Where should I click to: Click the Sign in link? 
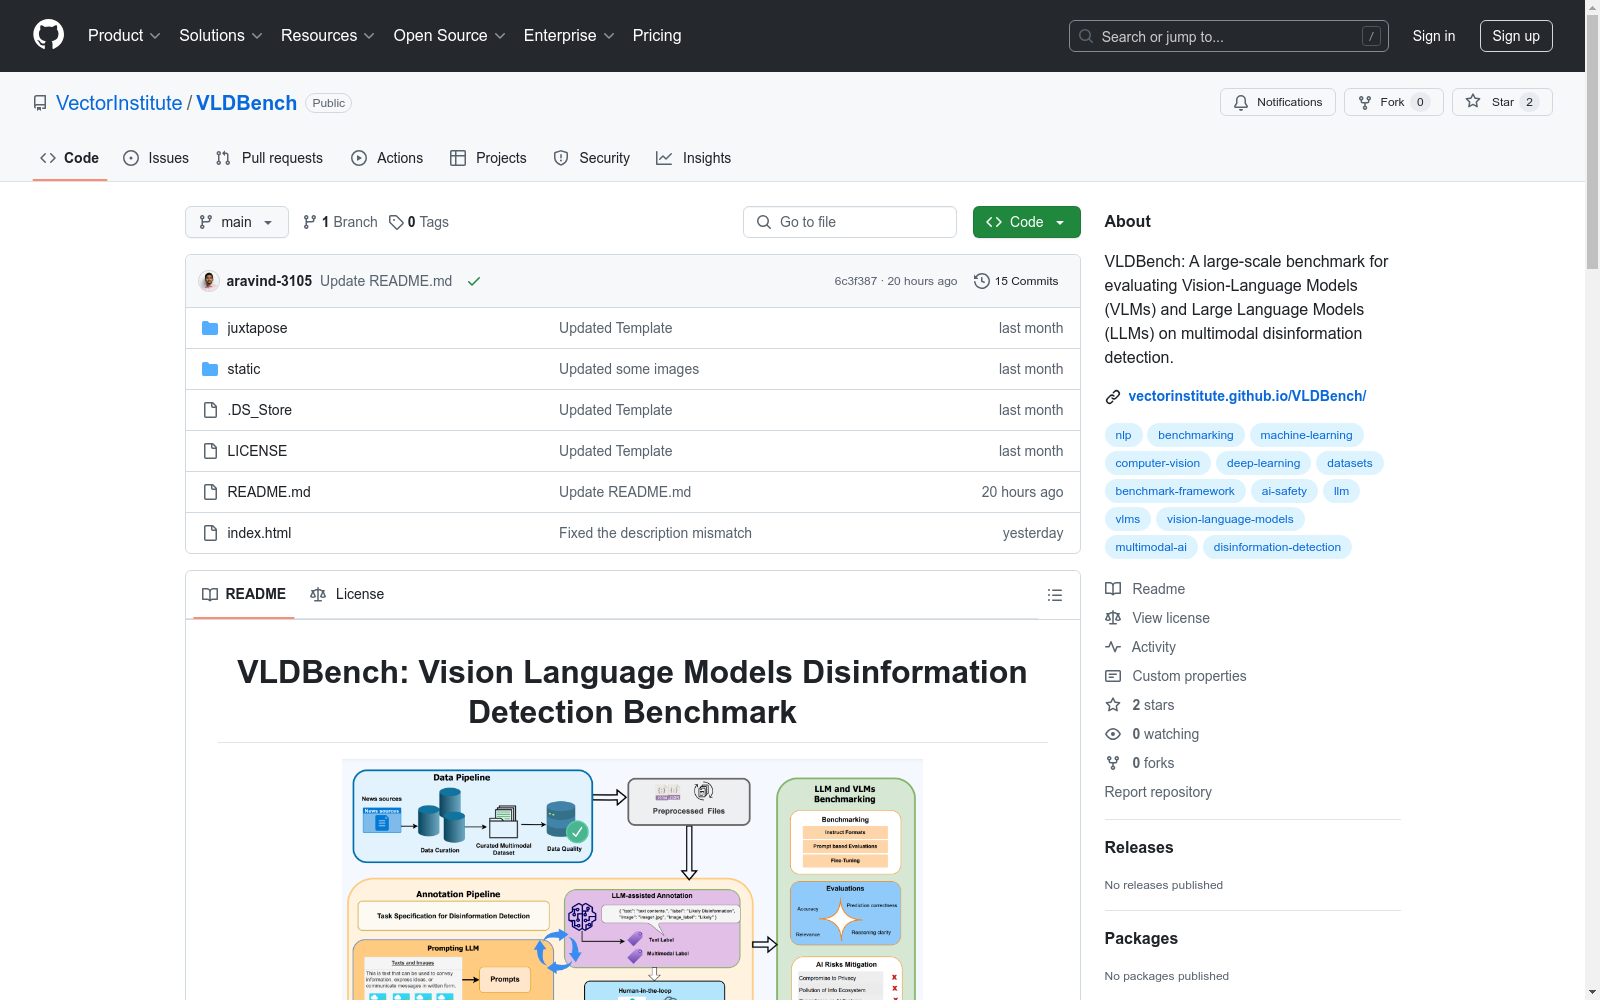point(1434,36)
